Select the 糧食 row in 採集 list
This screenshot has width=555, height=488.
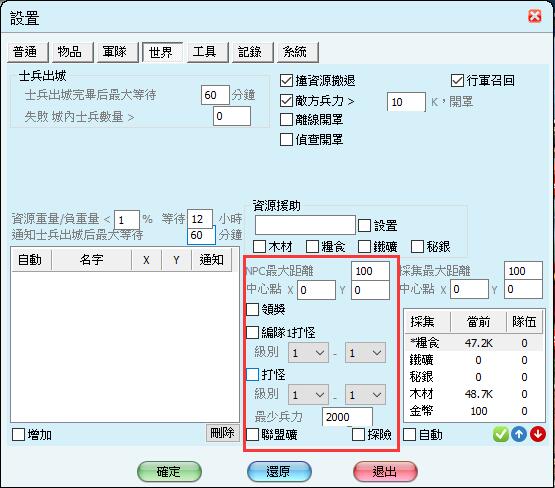point(474,343)
